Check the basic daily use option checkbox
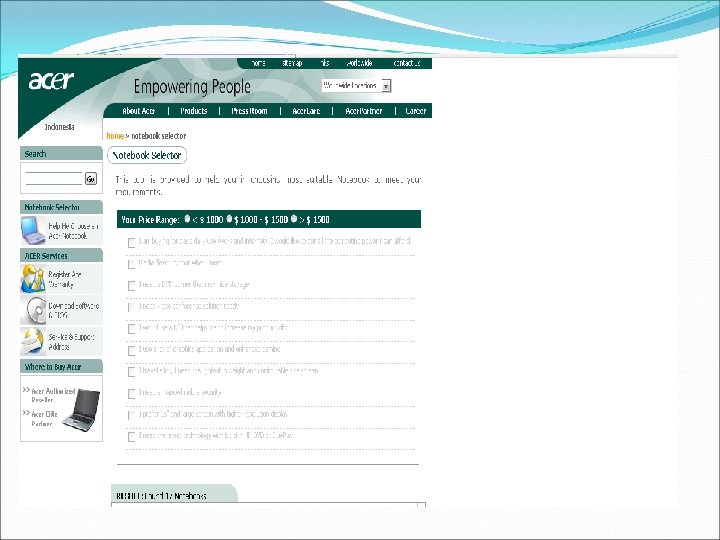The height and width of the screenshot is (540, 720). click(131, 242)
